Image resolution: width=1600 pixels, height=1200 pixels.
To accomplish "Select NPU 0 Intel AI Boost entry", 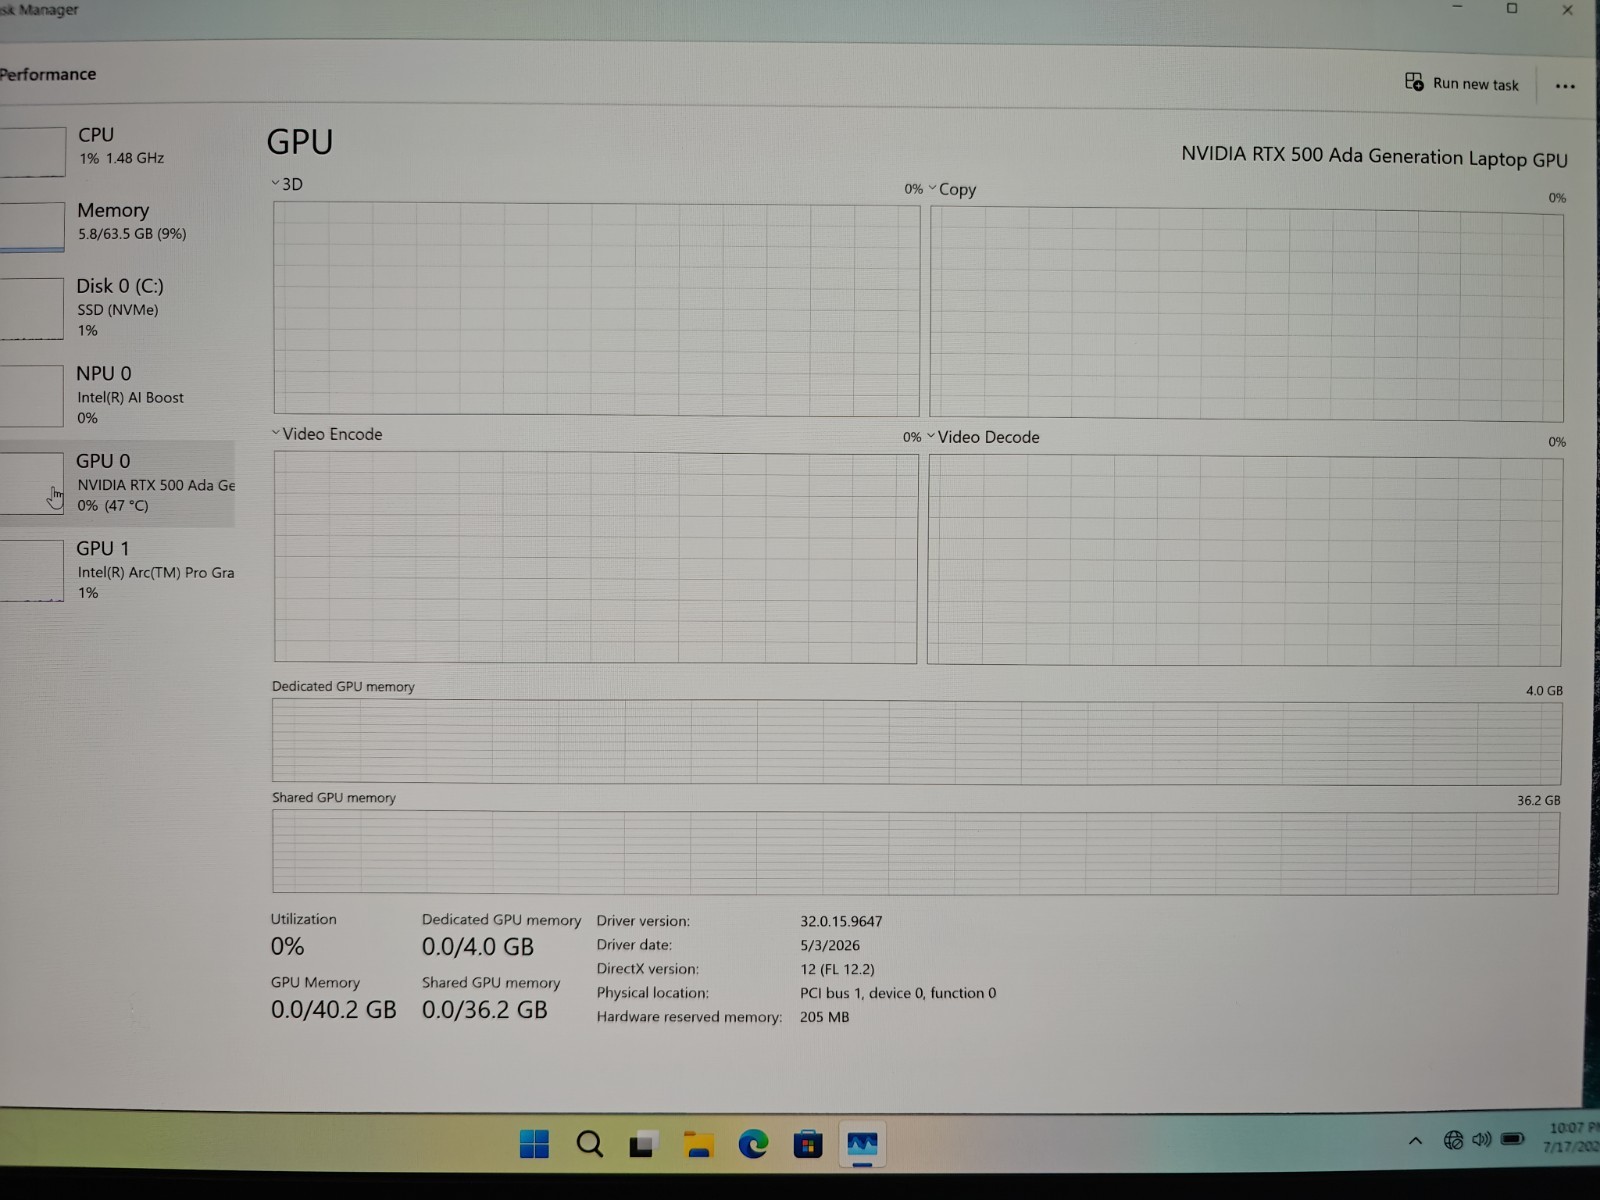I will pyautogui.click(x=116, y=395).
